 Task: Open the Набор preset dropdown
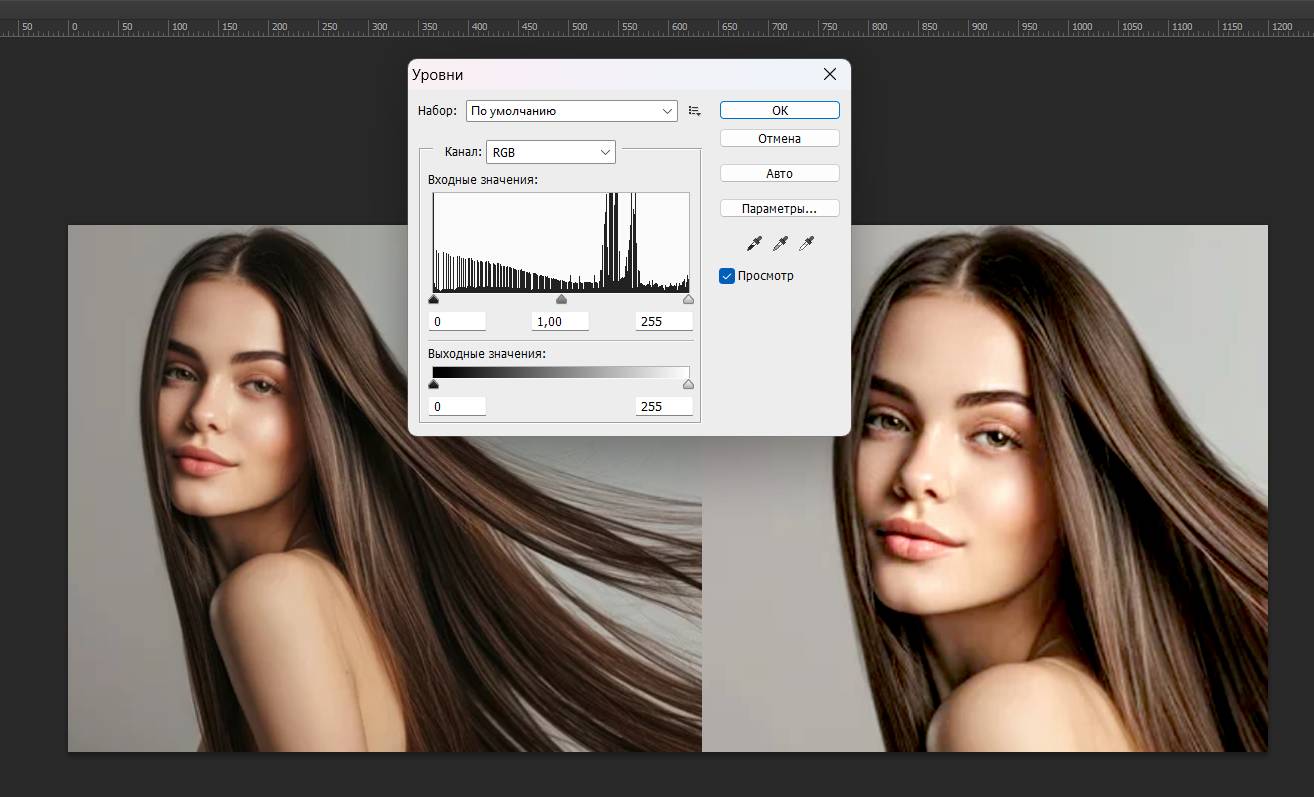(x=571, y=111)
